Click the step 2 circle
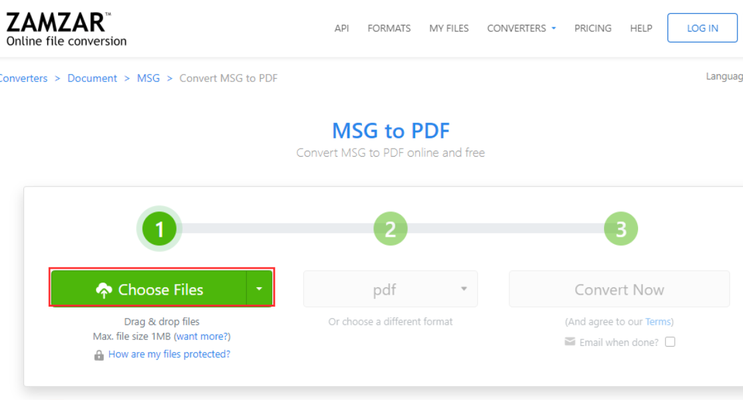The image size is (743, 400). coord(390,229)
